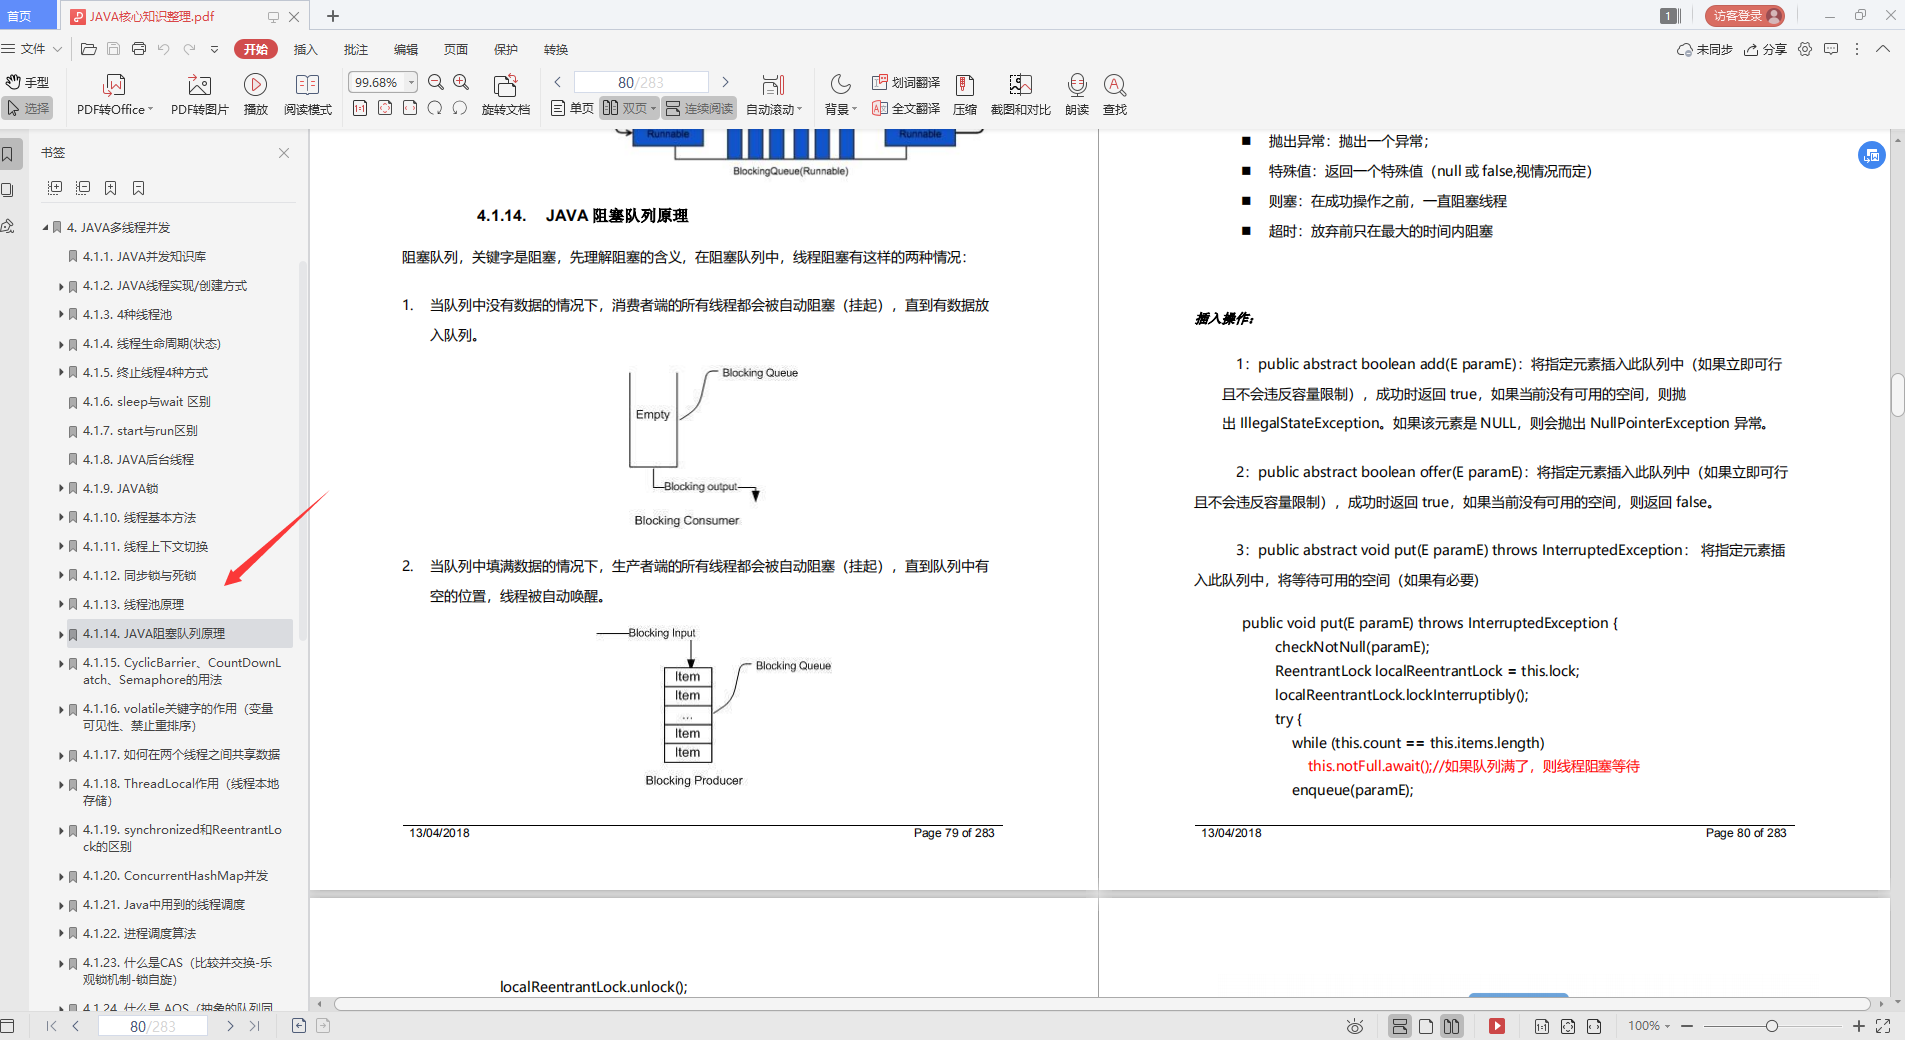This screenshot has width=1905, height=1040.
Task: Start slideshow with 播放 button
Action: click(256, 95)
